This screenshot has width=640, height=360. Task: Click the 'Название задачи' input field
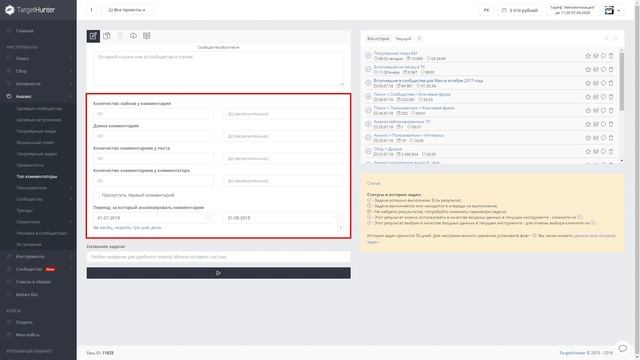218,257
